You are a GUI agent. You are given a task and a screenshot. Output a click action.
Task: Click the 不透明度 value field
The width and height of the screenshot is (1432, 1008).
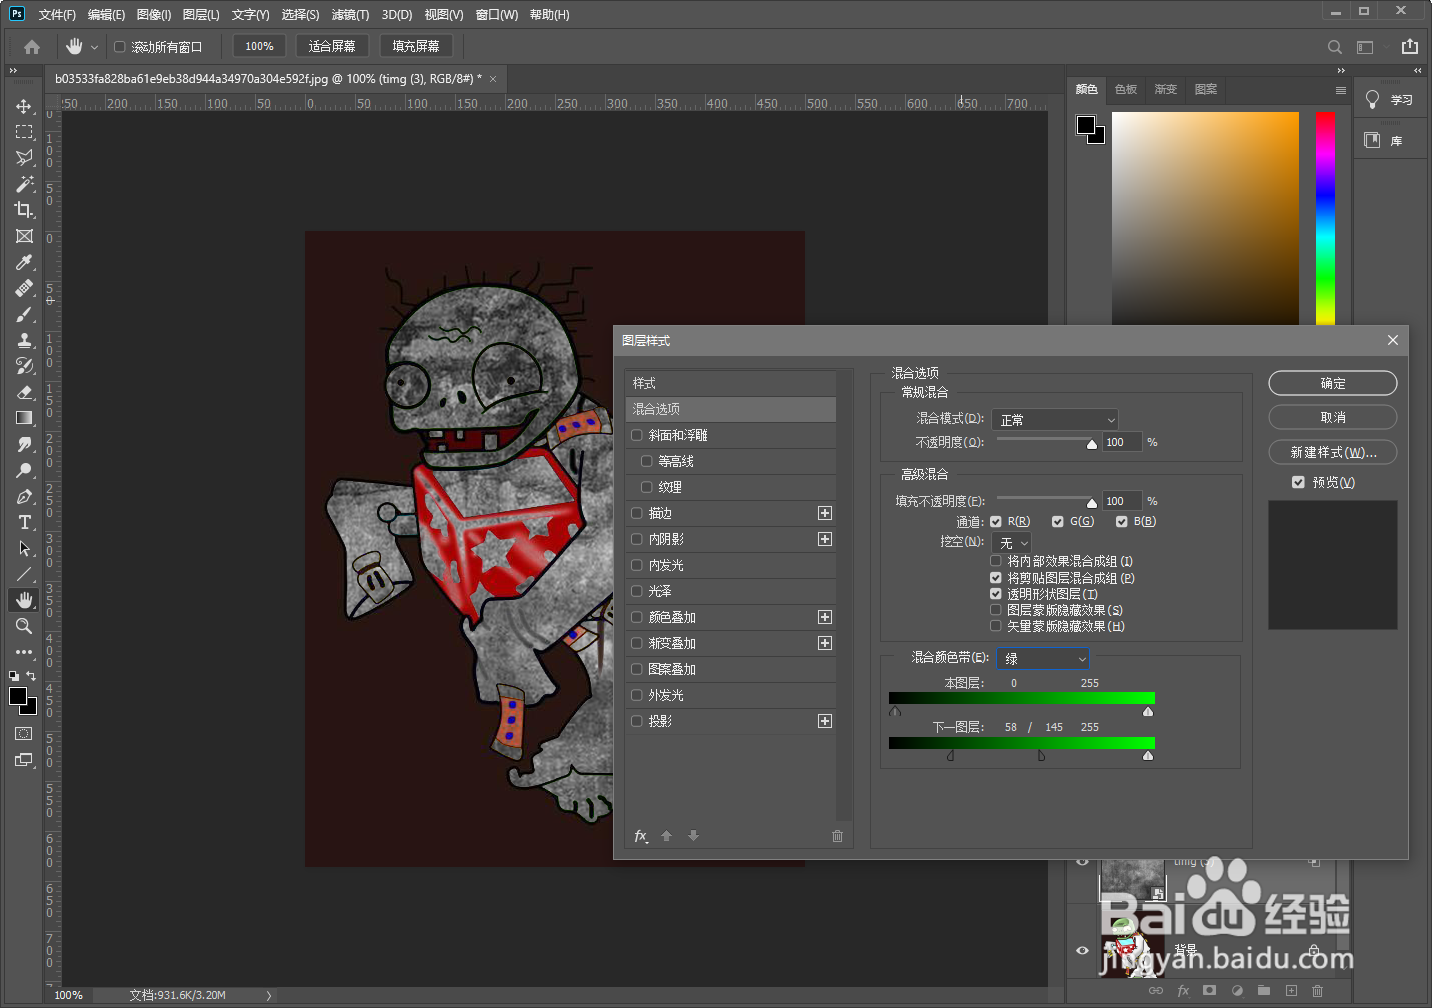coord(1121,442)
